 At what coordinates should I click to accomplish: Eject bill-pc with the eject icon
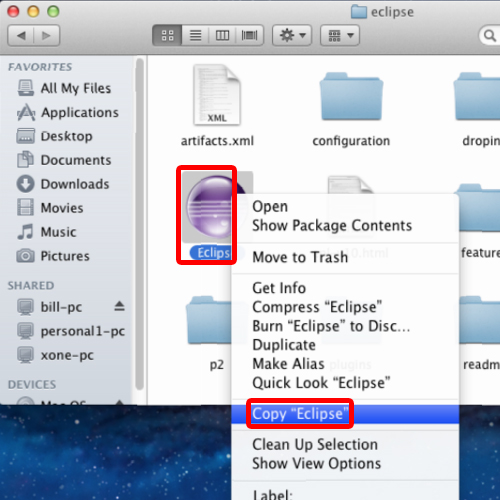click(119, 306)
